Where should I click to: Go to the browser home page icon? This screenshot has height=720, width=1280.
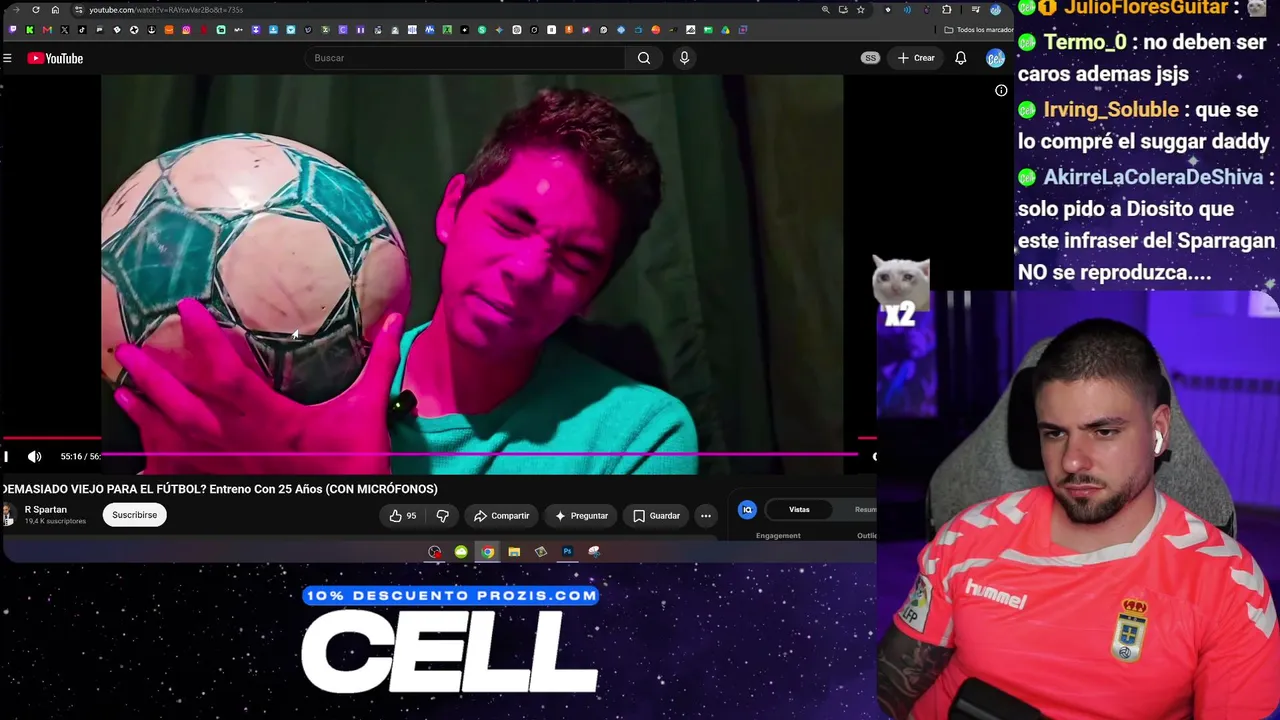click(x=55, y=10)
